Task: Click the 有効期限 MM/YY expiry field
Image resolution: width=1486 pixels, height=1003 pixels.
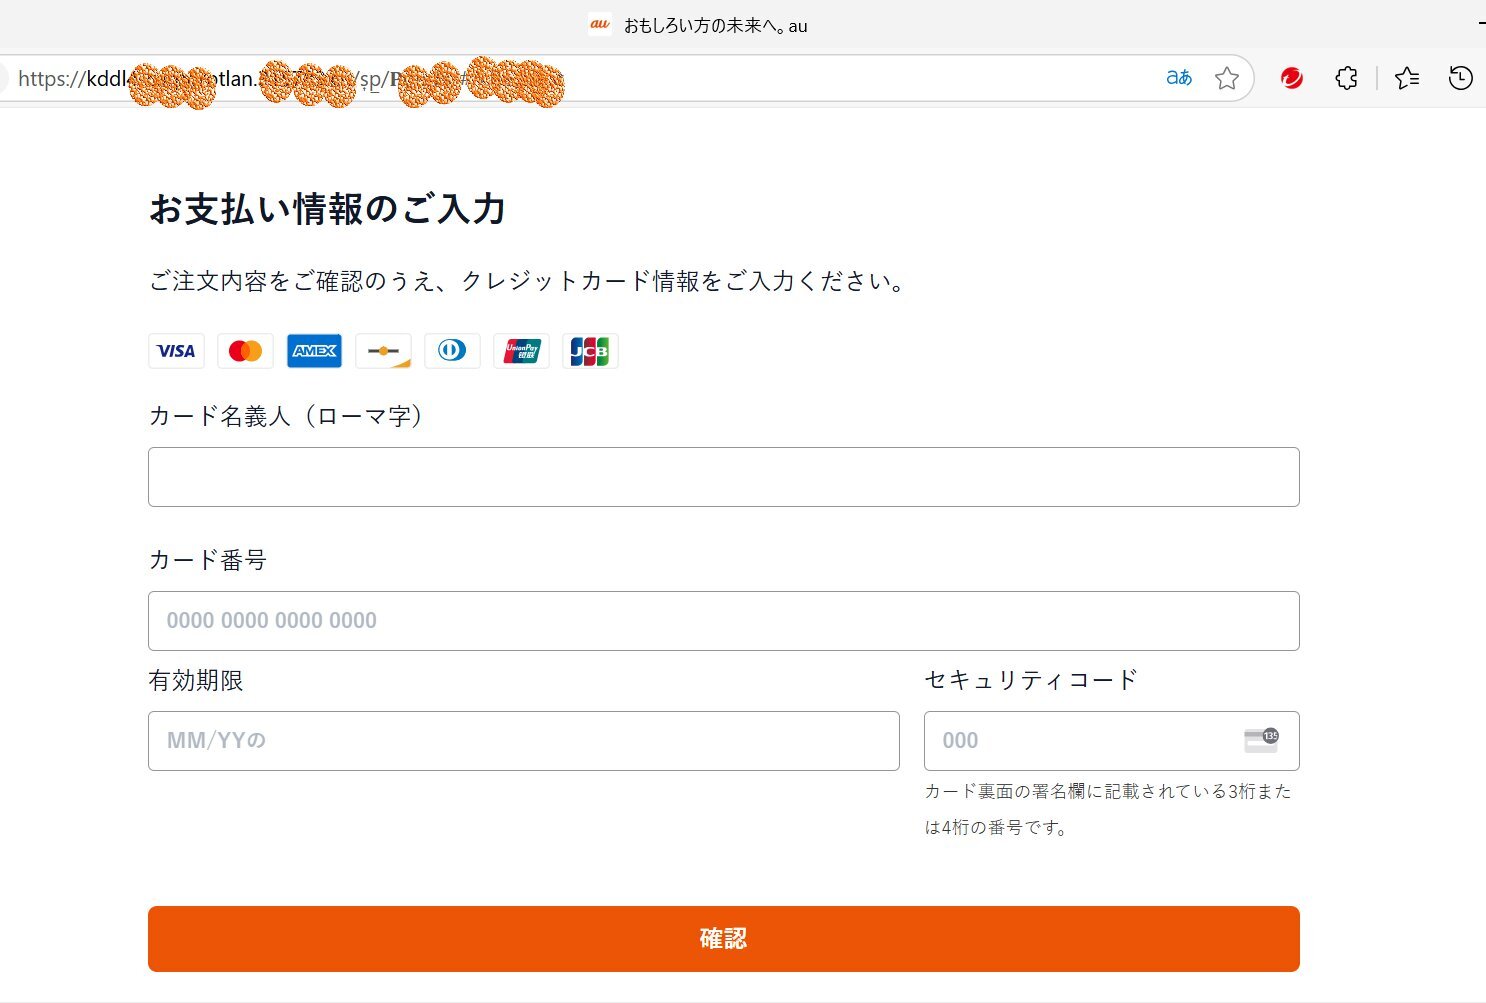Action: (523, 741)
